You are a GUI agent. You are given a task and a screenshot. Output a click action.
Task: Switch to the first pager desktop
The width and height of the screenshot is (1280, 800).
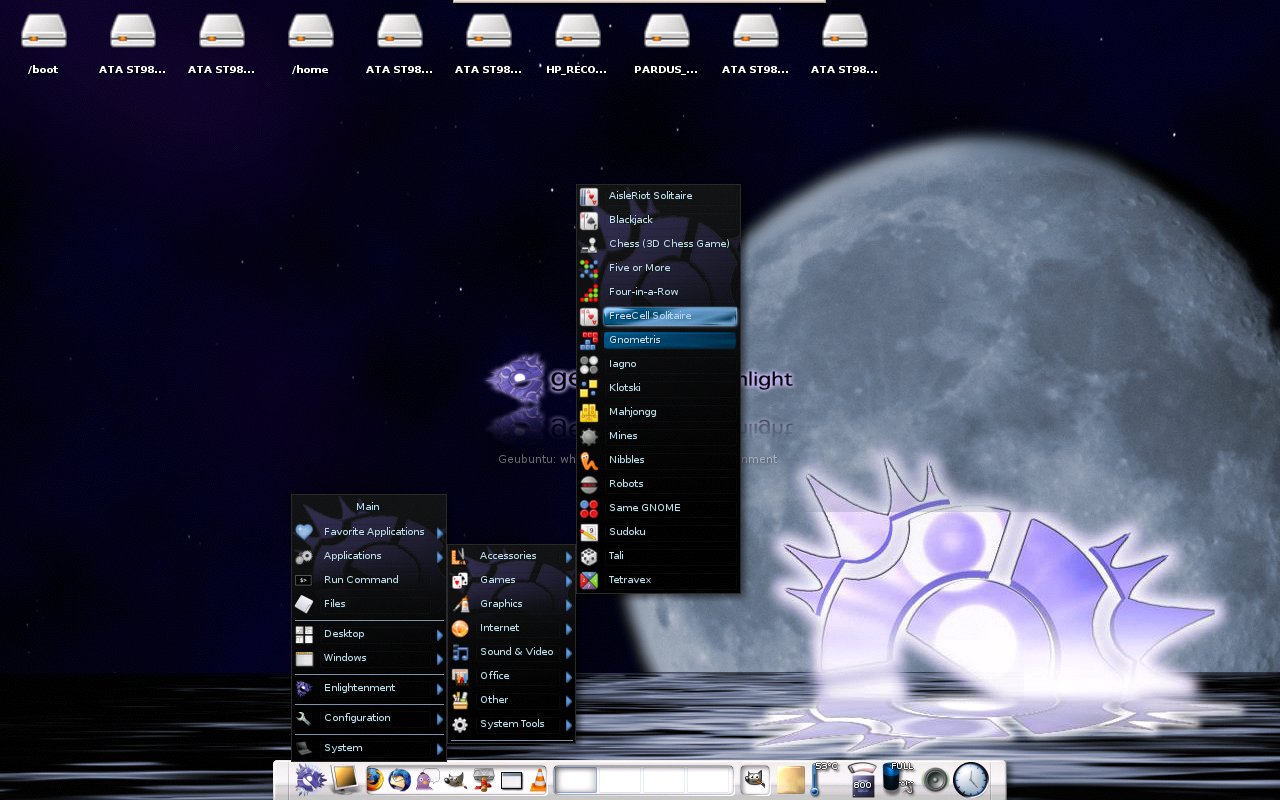point(576,780)
